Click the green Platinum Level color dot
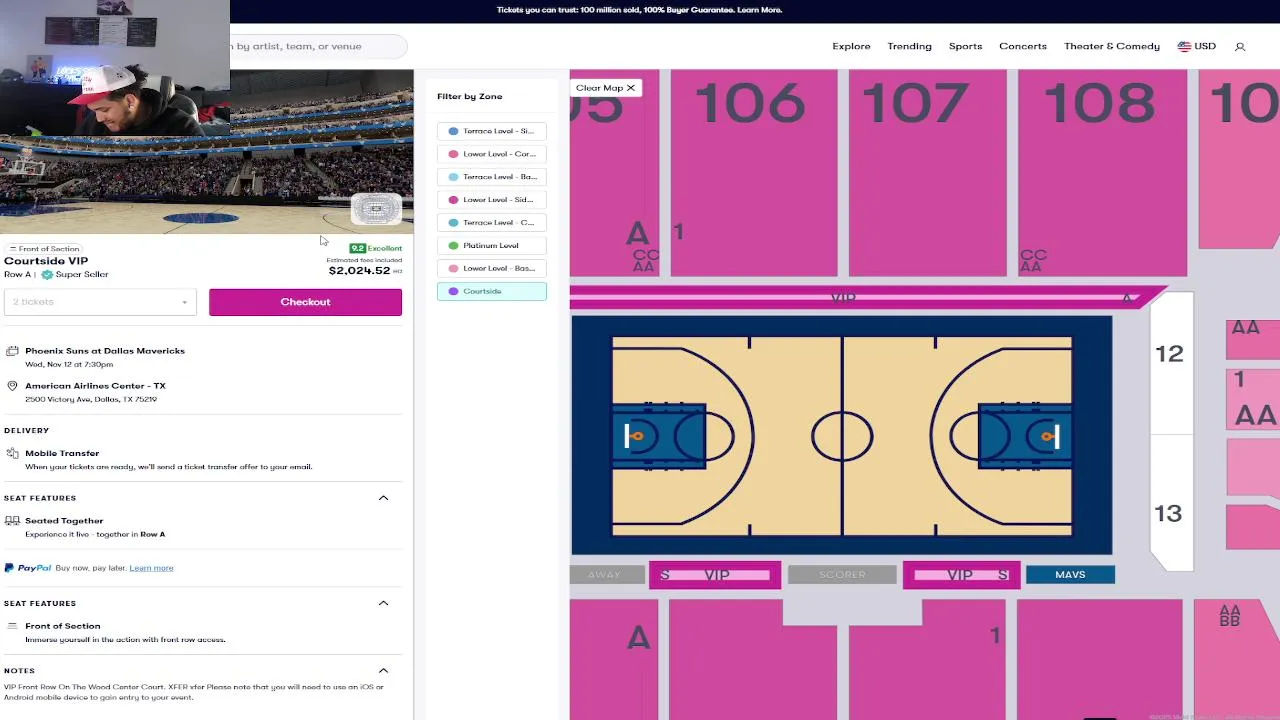Viewport: 1280px width, 720px height. pyautogui.click(x=453, y=246)
